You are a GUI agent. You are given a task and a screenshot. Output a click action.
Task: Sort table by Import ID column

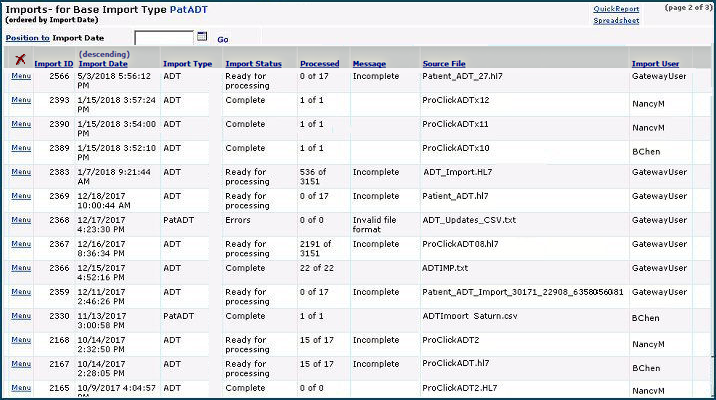[53, 64]
